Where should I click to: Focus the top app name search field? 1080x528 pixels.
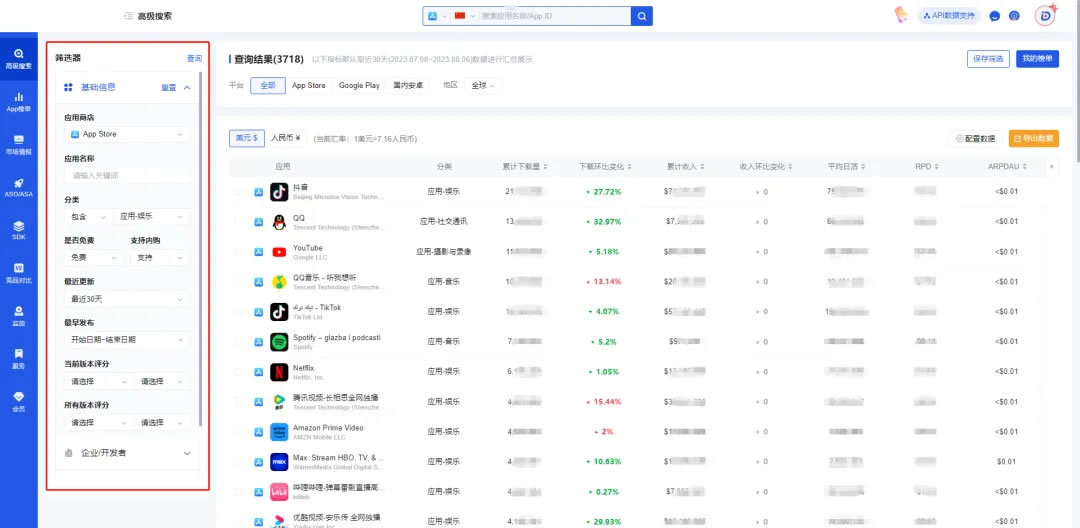pyautogui.click(x=554, y=16)
